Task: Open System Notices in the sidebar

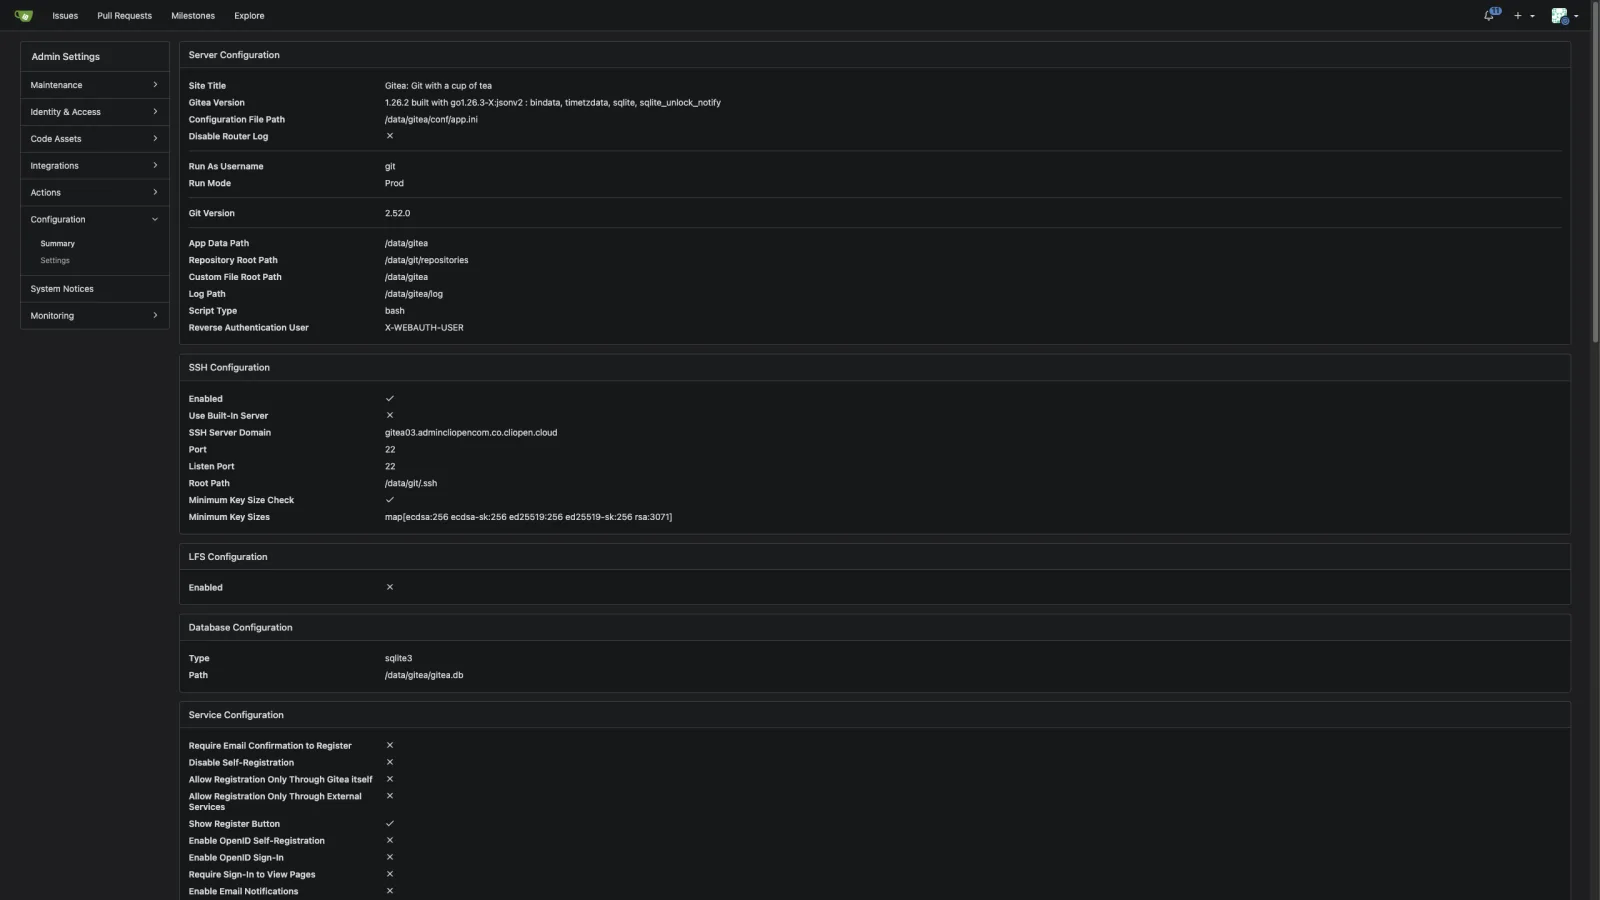Action: [94, 289]
